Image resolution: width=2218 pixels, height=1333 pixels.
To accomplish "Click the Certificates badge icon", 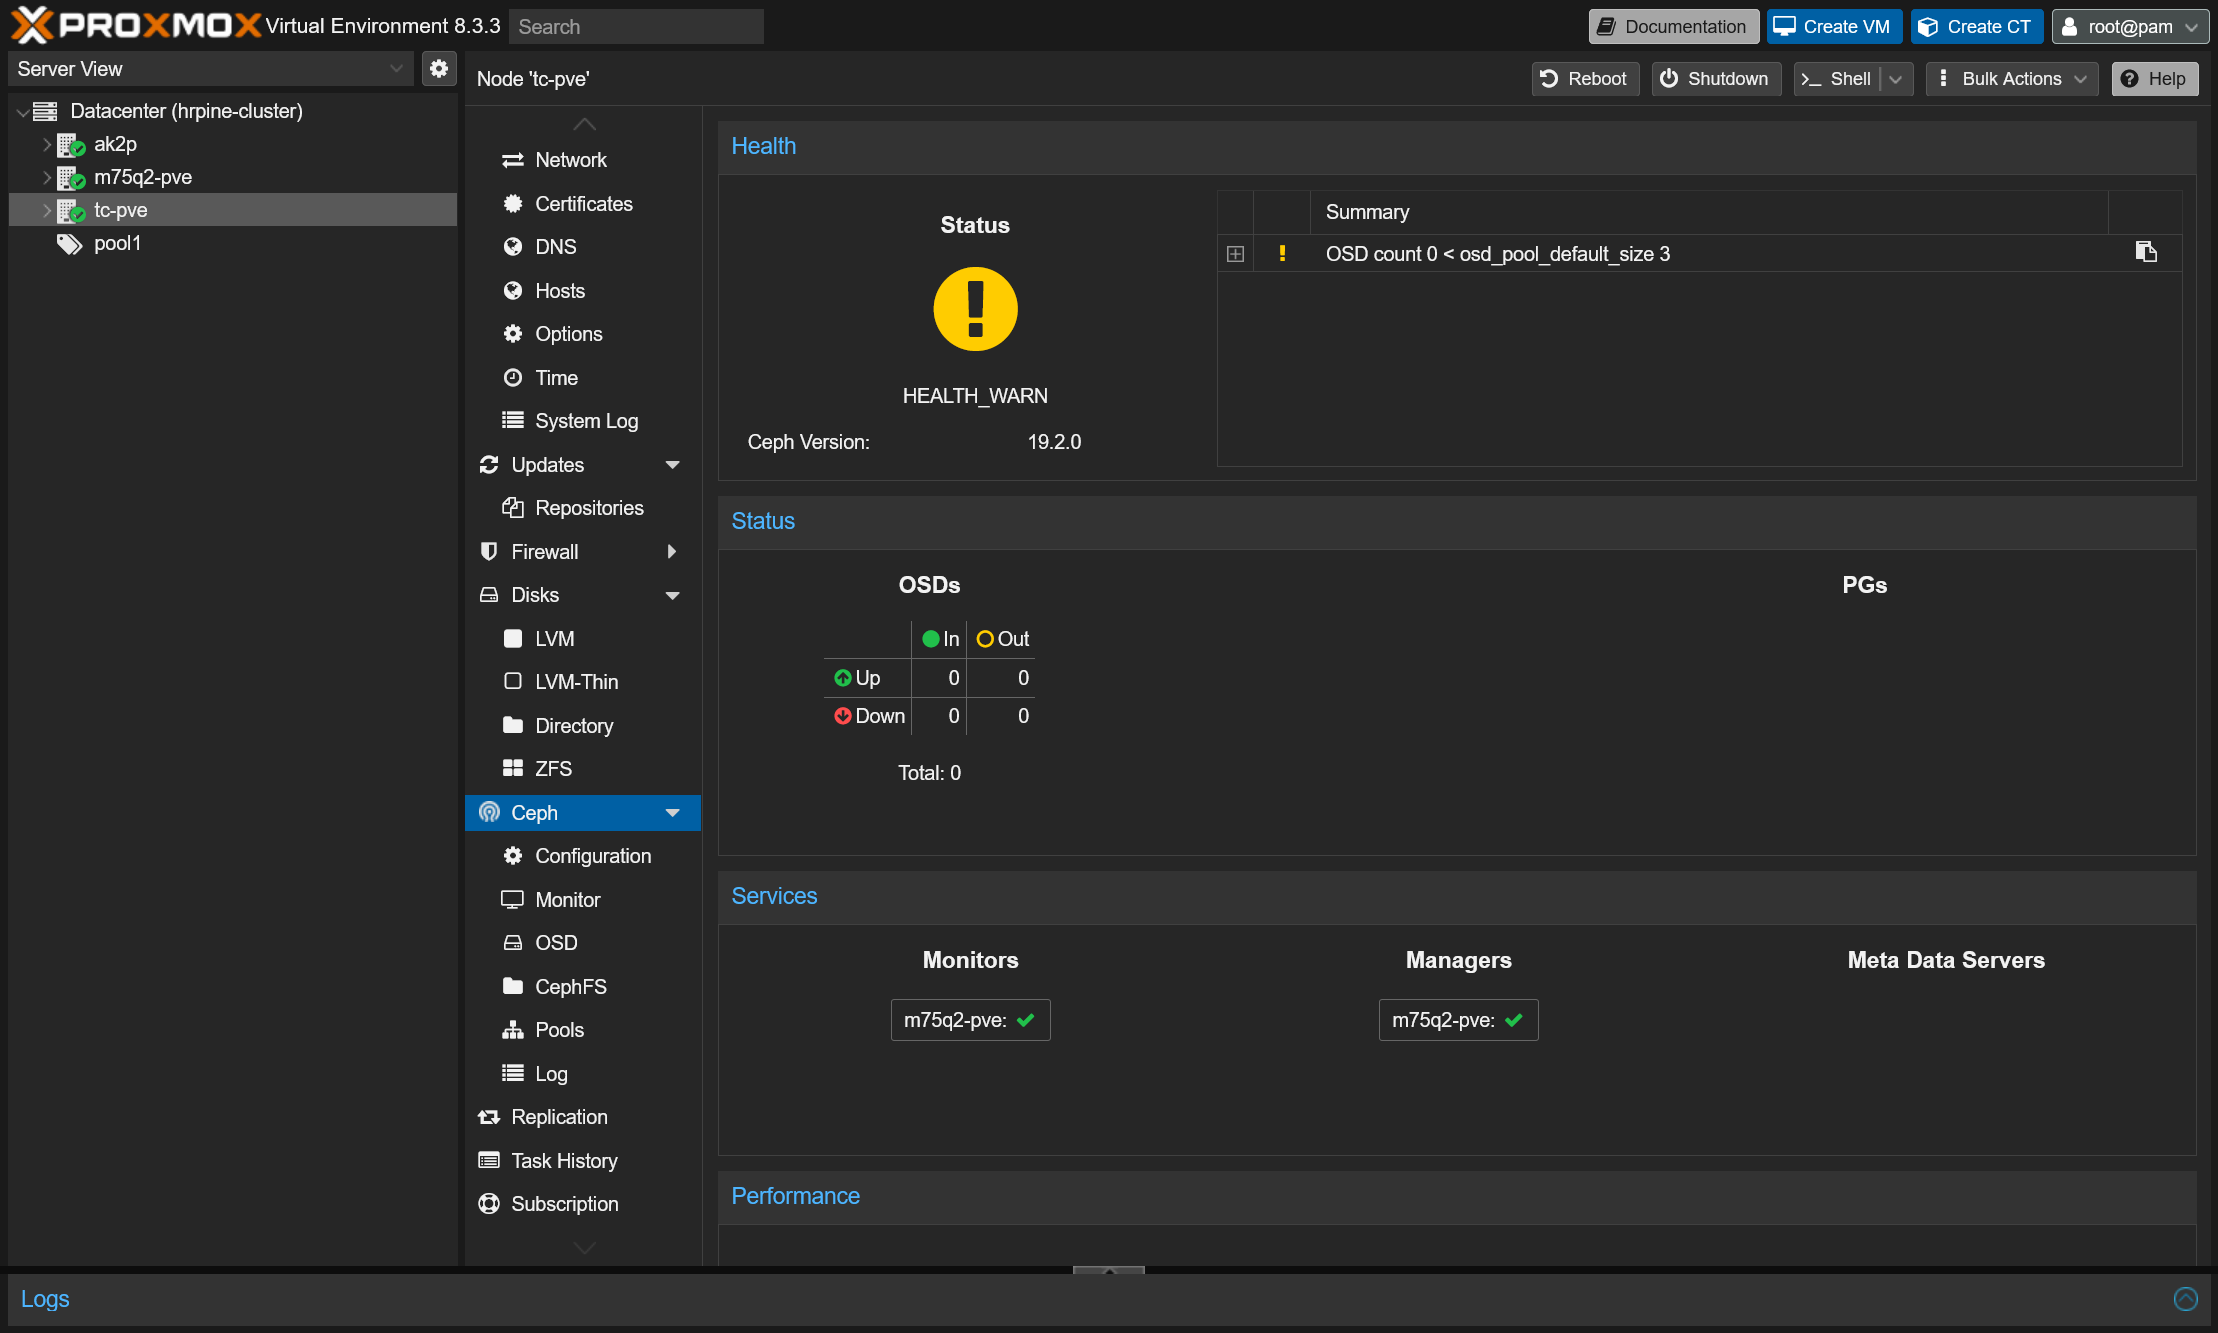I will click(513, 204).
